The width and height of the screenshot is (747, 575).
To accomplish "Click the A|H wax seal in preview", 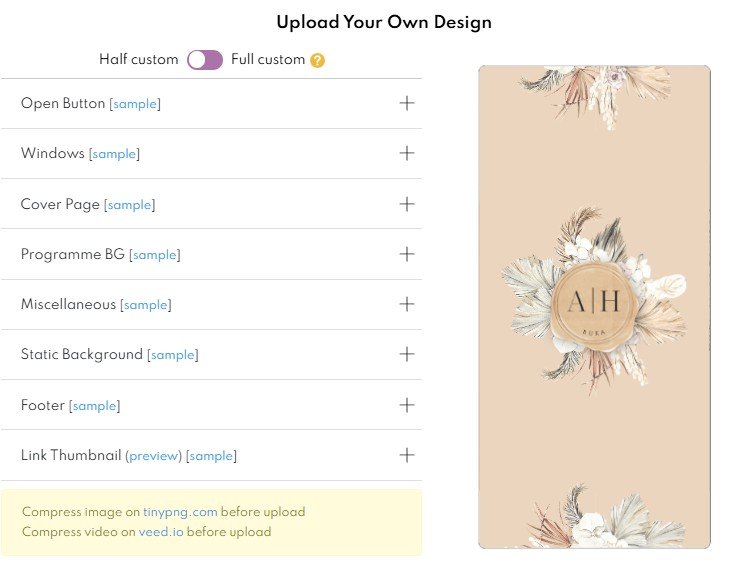I will tap(594, 306).
